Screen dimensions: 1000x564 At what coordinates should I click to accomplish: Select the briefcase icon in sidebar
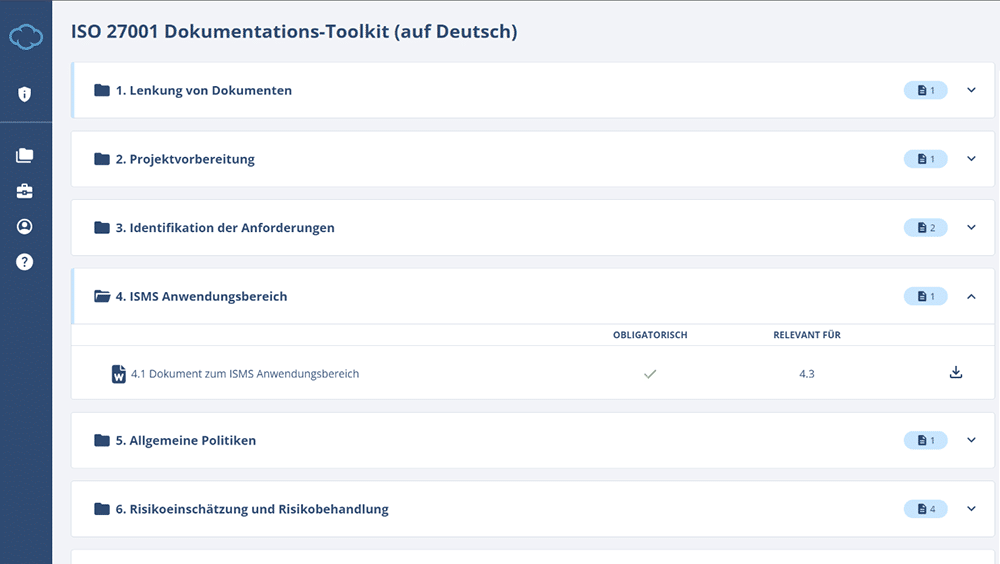(25, 191)
